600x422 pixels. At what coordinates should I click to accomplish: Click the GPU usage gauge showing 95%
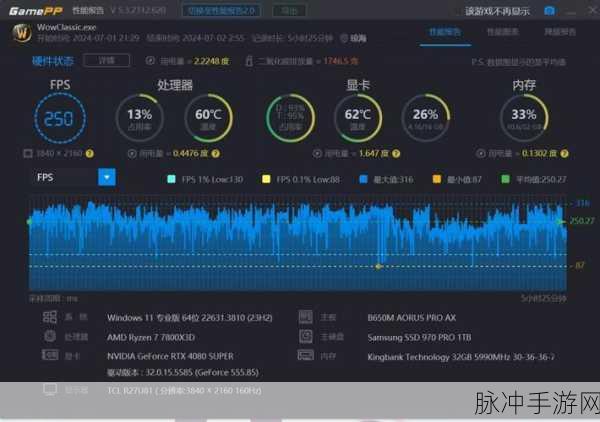(290, 118)
